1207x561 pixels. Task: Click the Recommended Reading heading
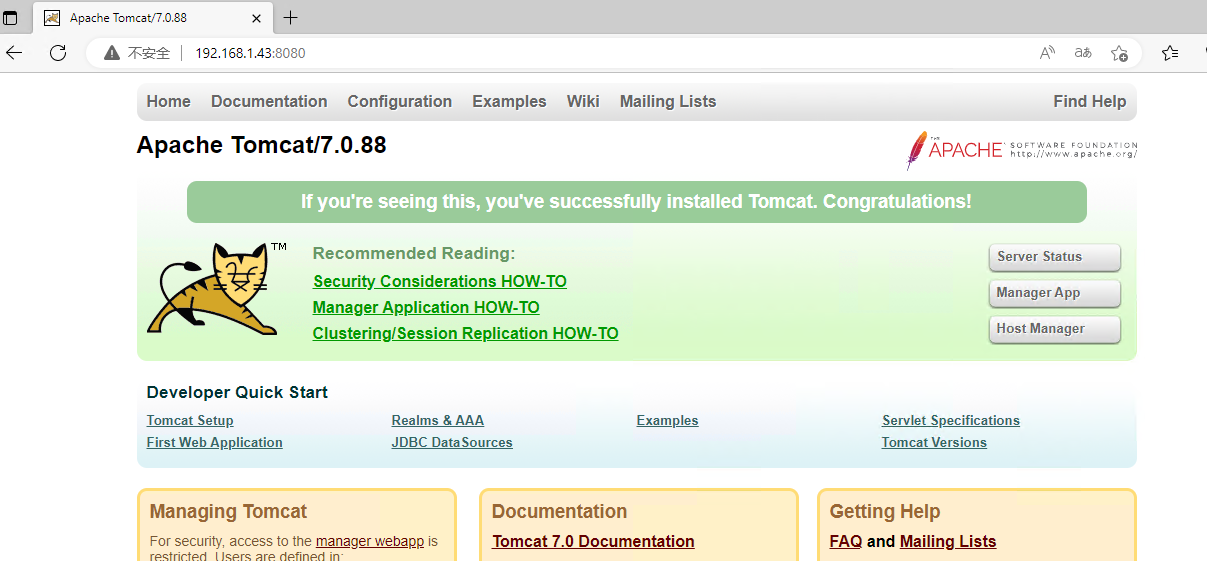click(414, 254)
